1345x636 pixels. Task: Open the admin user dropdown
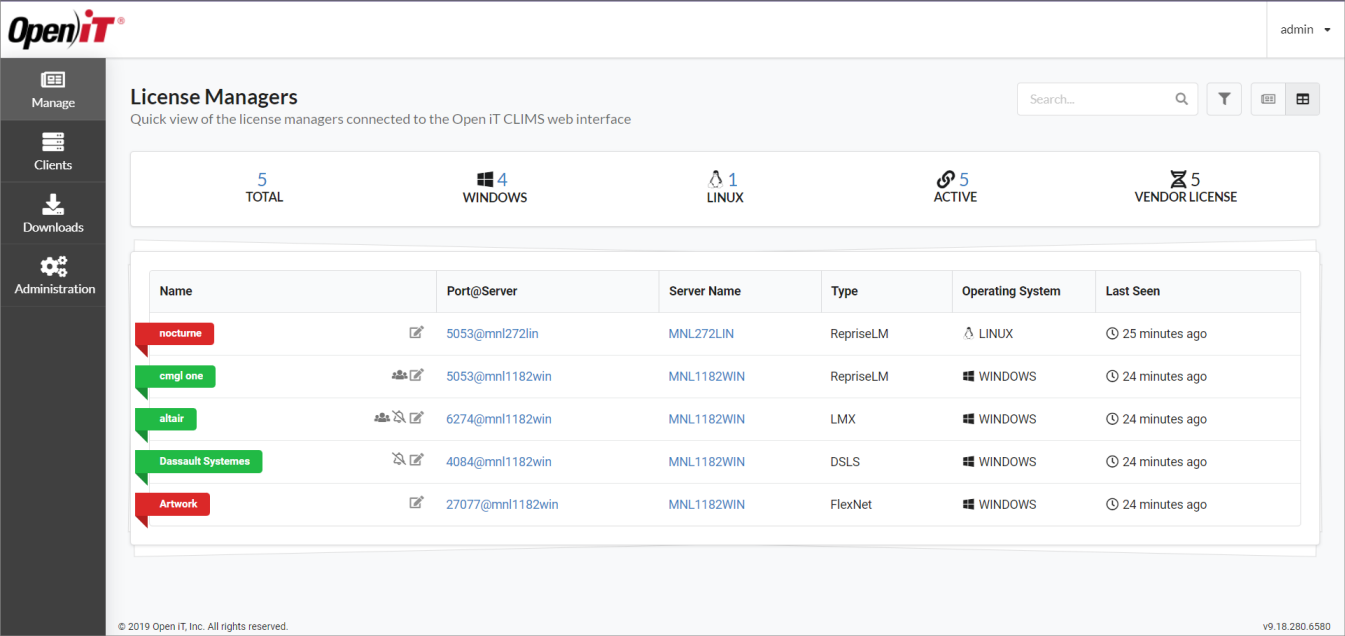click(x=1305, y=30)
